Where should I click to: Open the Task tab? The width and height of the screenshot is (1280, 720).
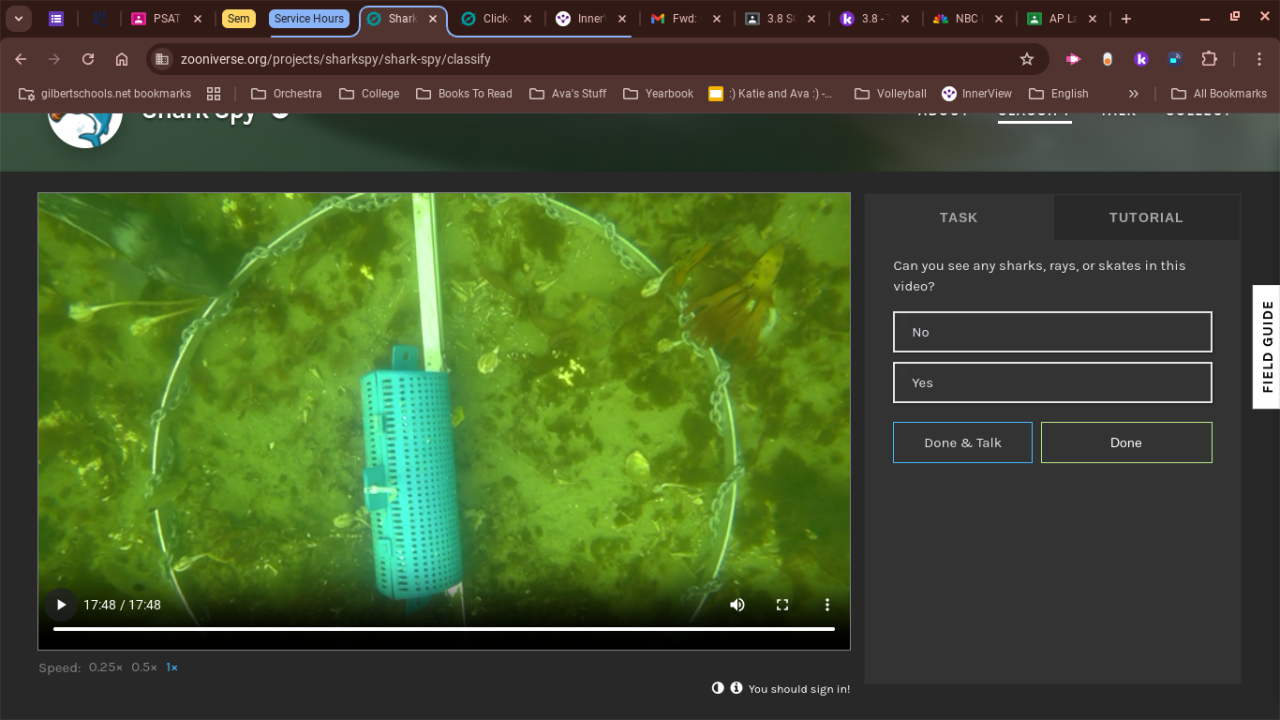[958, 217]
